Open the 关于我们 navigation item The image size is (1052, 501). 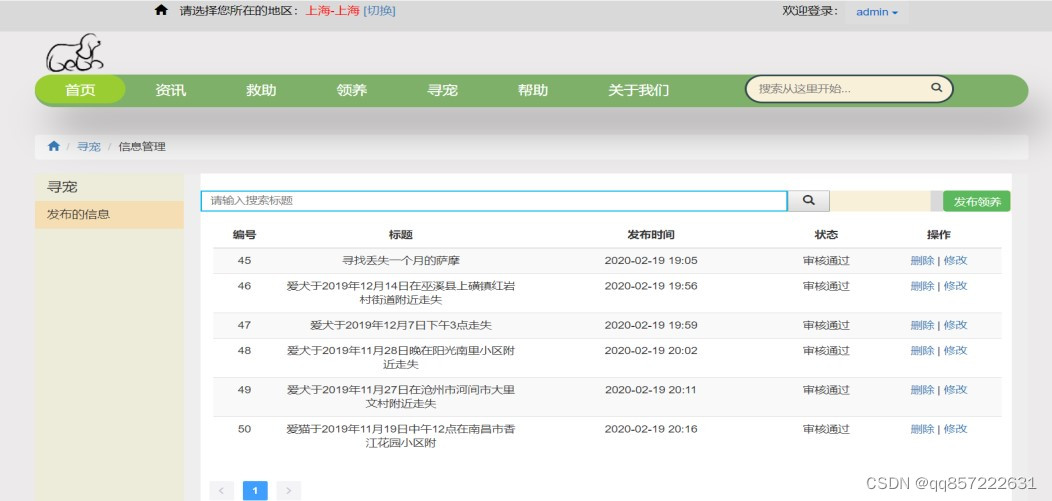pos(638,90)
